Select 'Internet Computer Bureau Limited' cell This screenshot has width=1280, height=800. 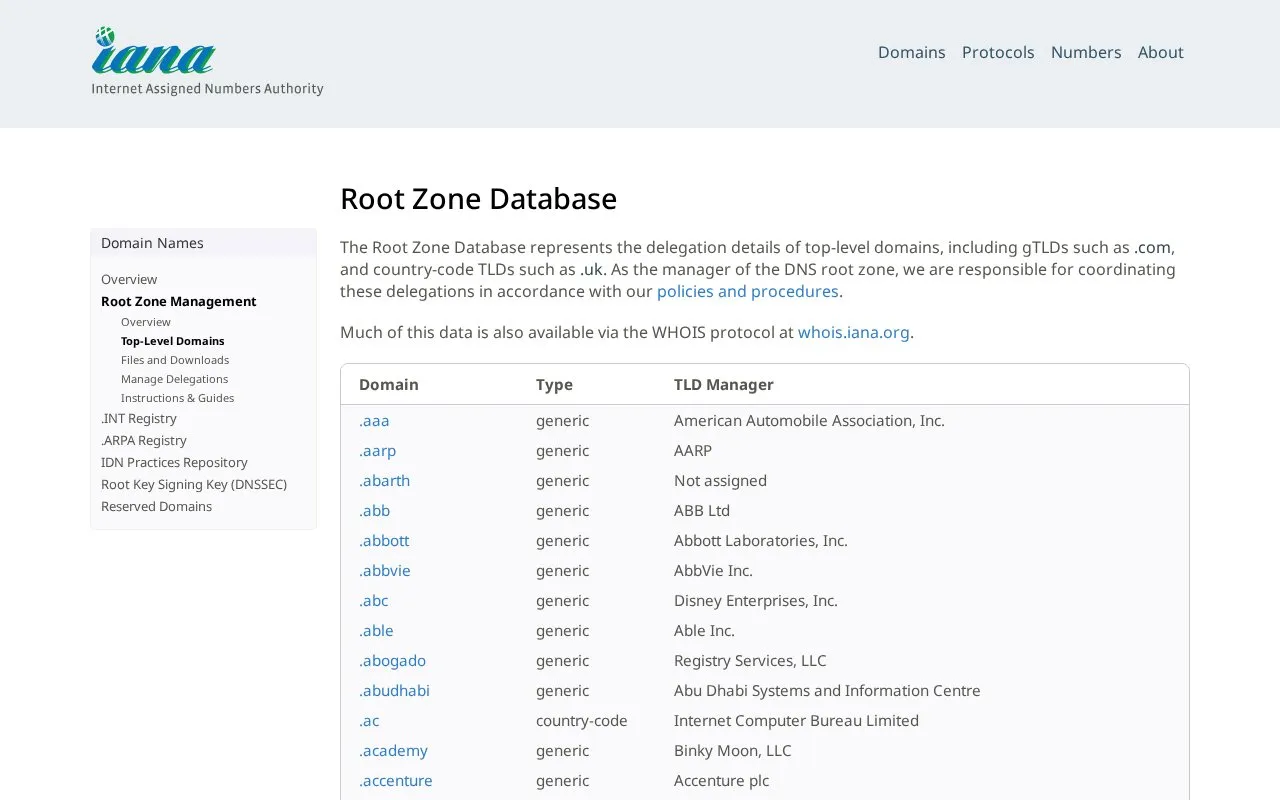[x=796, y=720]
